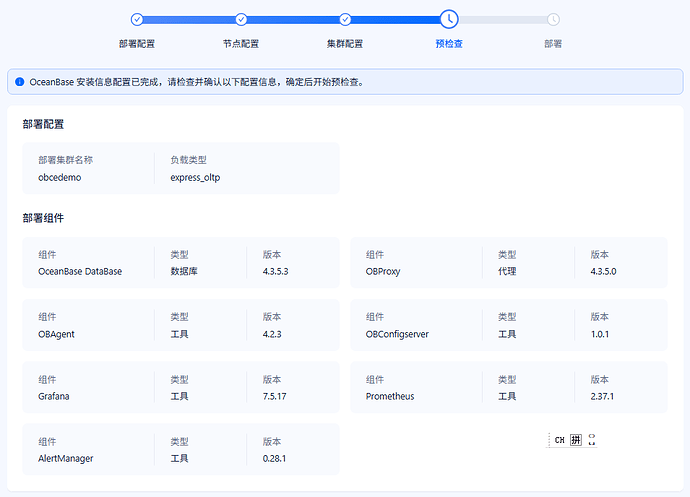Click the blue info icon in the alert banner

(x=19, y=82)
